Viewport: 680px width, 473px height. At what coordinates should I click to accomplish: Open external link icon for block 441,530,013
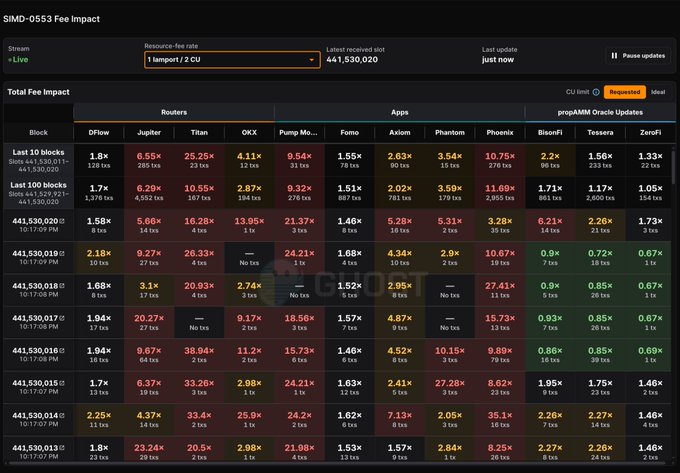(x=62, y=448)
